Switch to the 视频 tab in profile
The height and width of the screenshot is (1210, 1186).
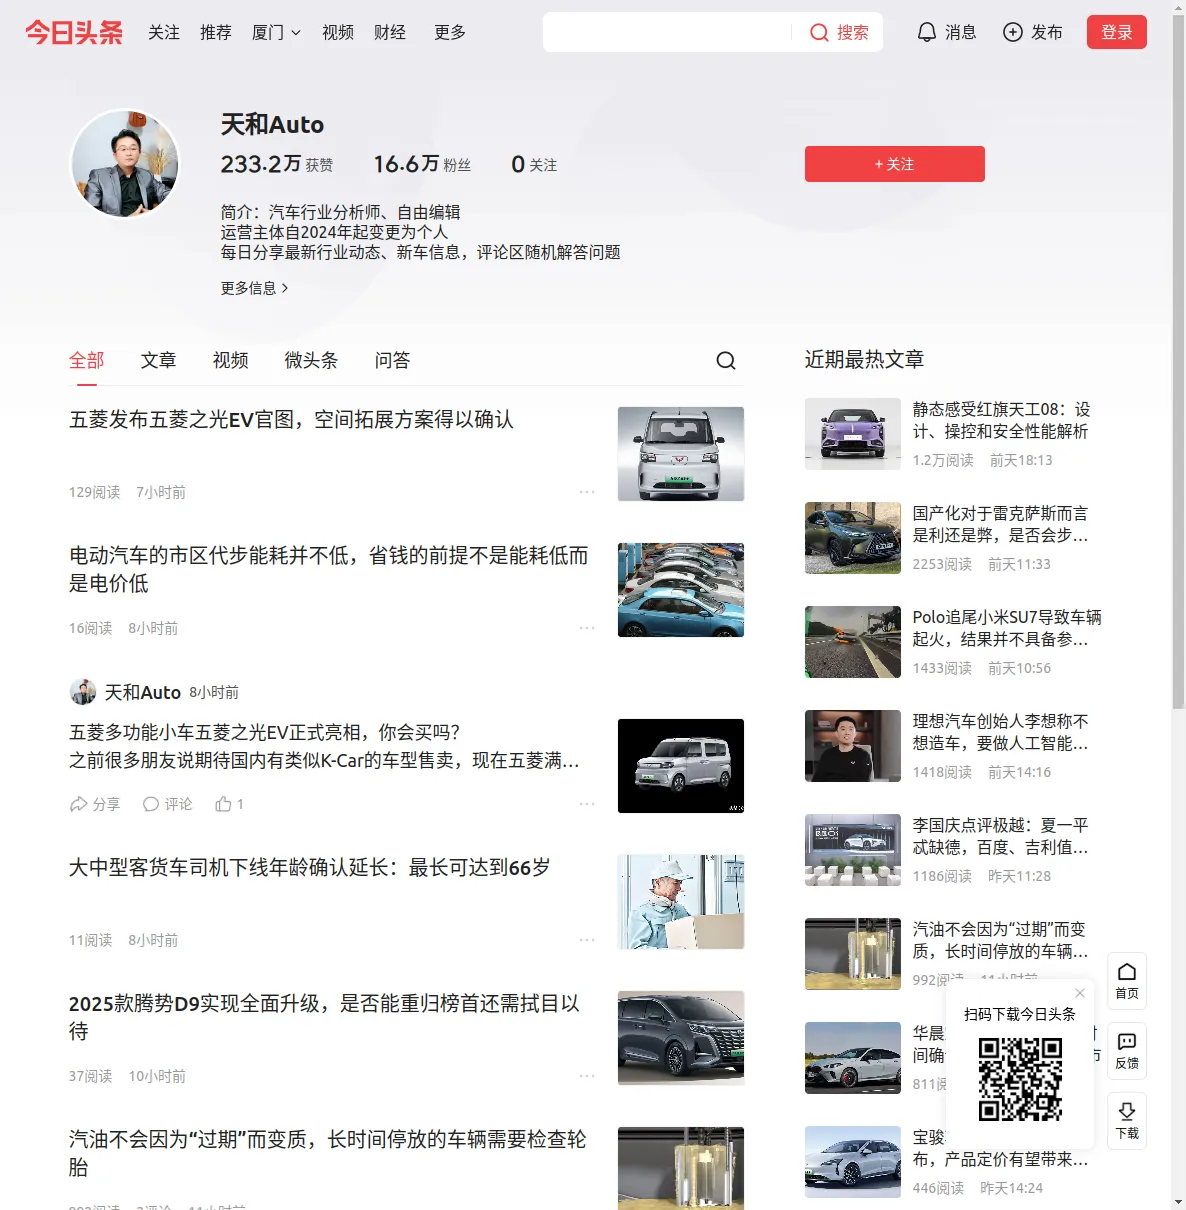(x=231, y=360)
